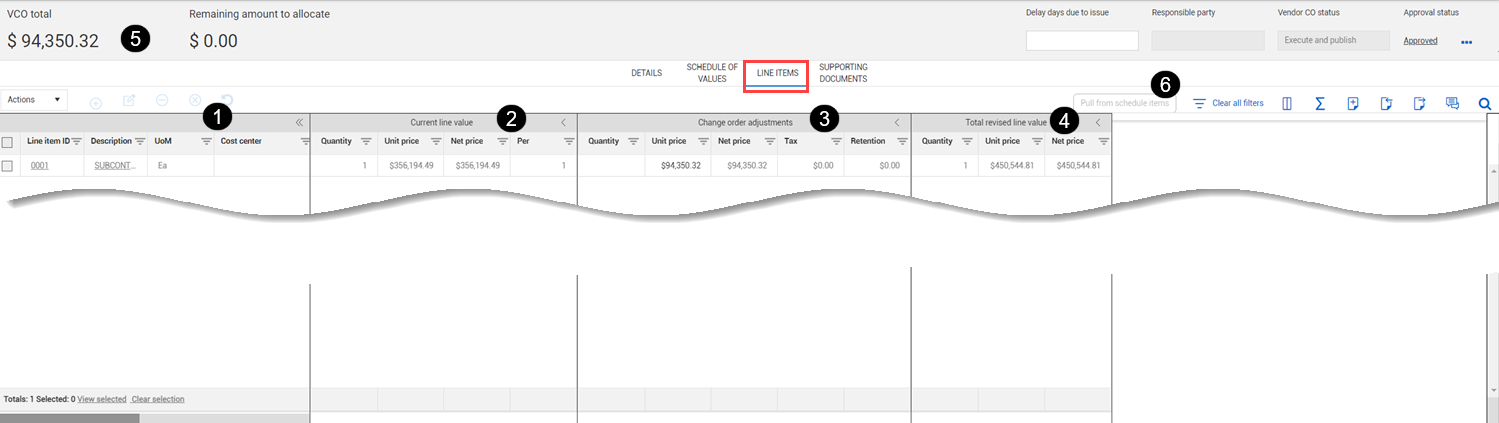Screen dimensions: 1499x423
Task: Click the Responsible party field
Action: click(1208, 40)
